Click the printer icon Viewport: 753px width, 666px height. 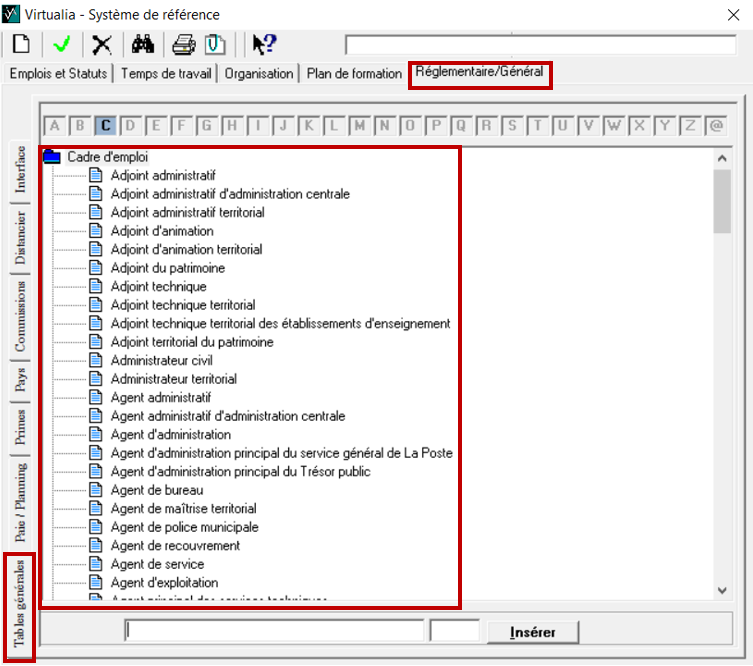click(x=182, y=45)
